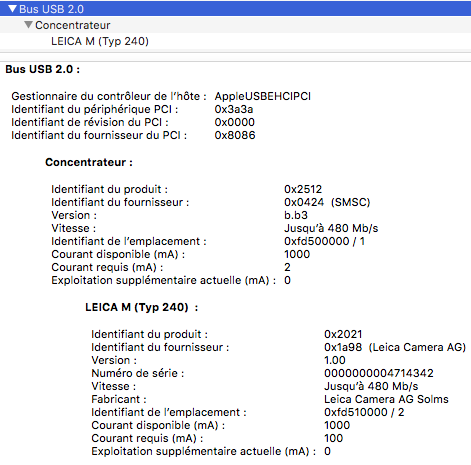Click the Leica required current value 100
Screen dimensions: 471x465
[334, 438]
